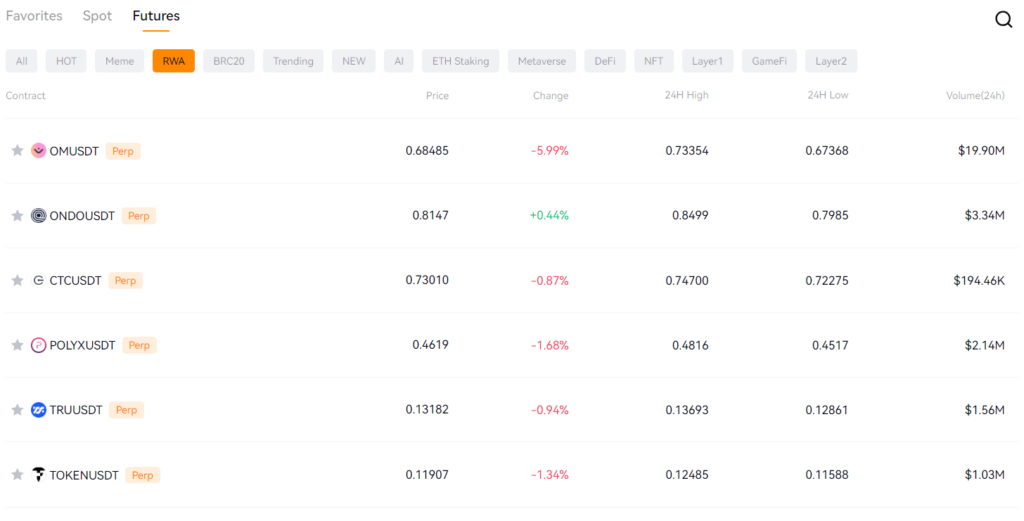The width and height of the screenshot is (1024, 521).
Task: Click the TRUUSDT coin logo
Action: click(x=39, y=410)
